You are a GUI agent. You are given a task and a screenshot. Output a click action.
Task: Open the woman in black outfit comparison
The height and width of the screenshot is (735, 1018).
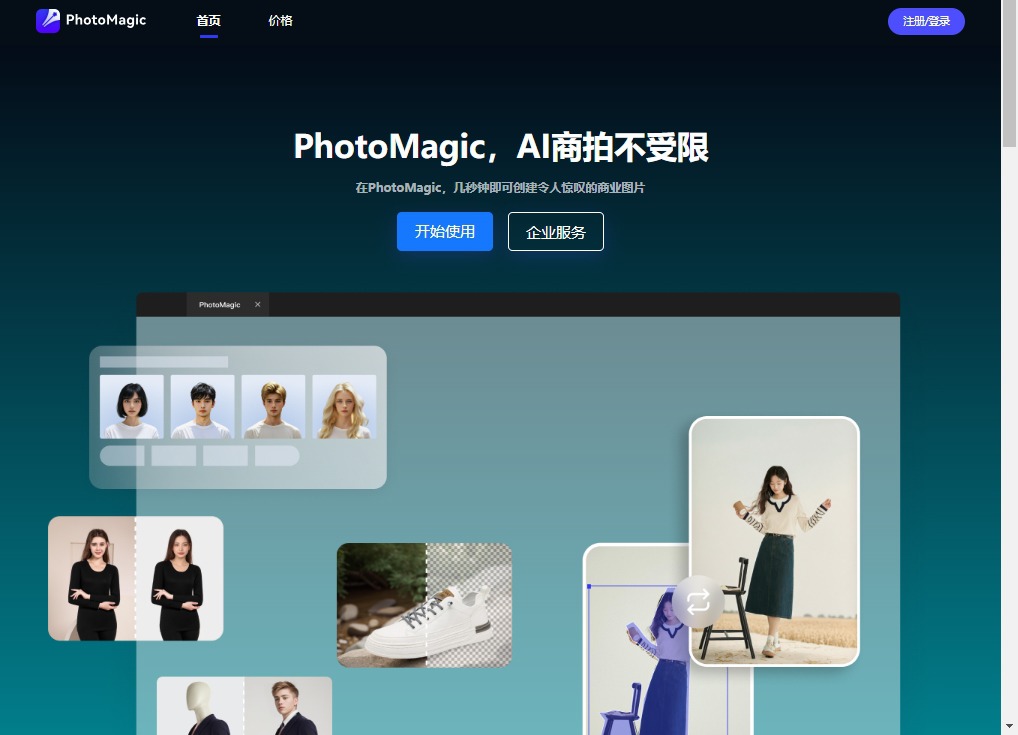tap(136, 579)
